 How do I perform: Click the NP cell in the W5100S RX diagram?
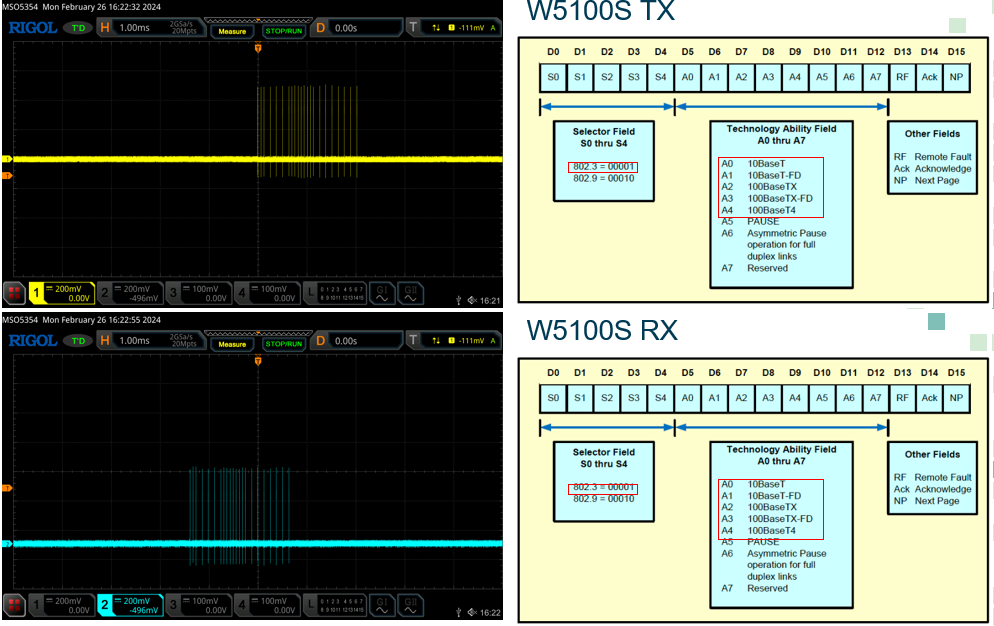click(x=957, y=398)
